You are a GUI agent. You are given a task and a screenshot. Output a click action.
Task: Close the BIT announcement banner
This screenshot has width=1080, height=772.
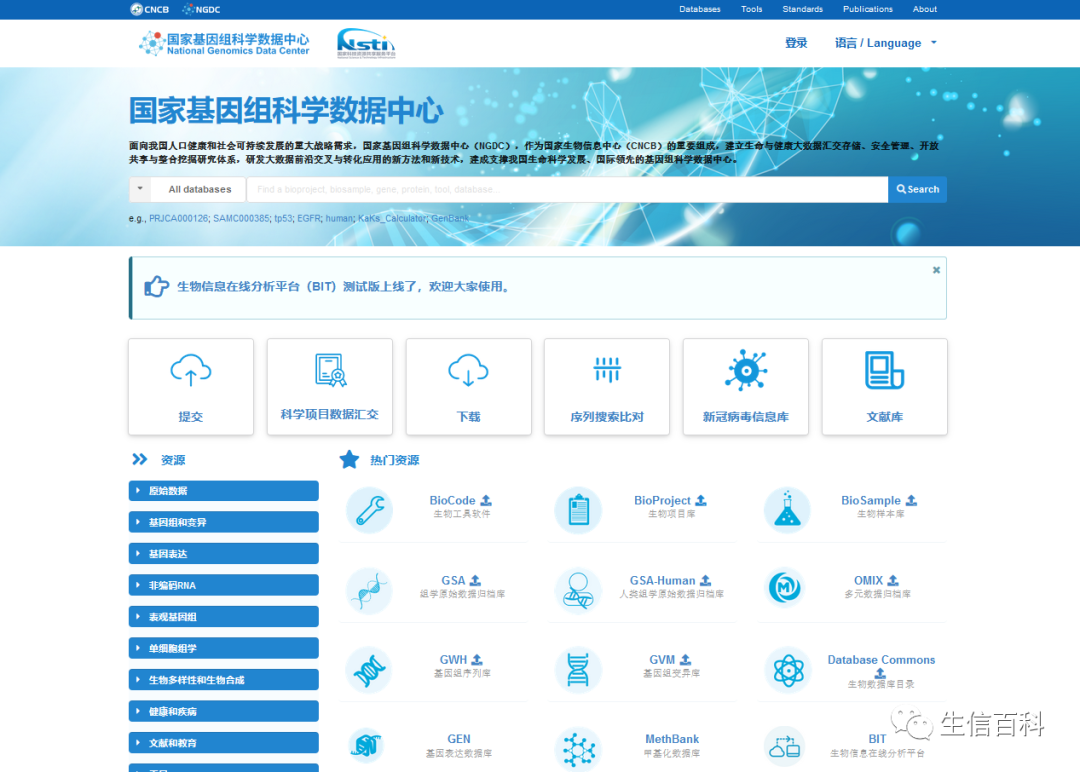coord(936,270)
